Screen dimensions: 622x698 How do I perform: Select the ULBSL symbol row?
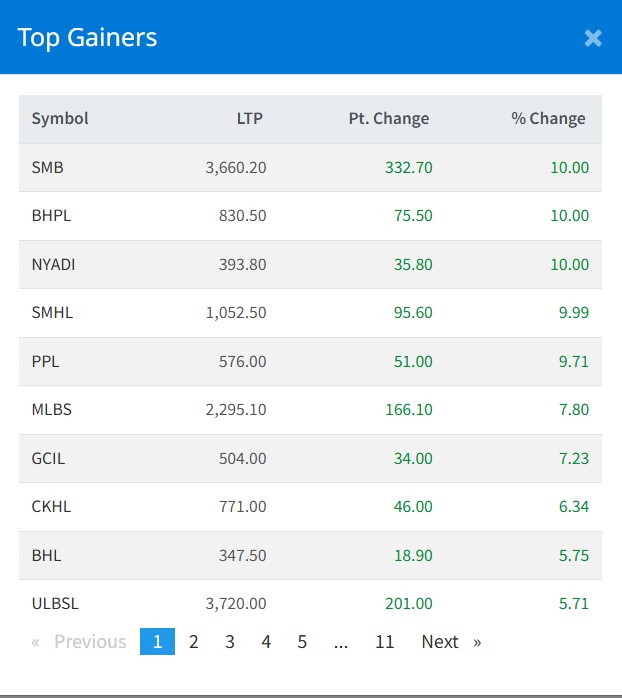coord(56,603)
